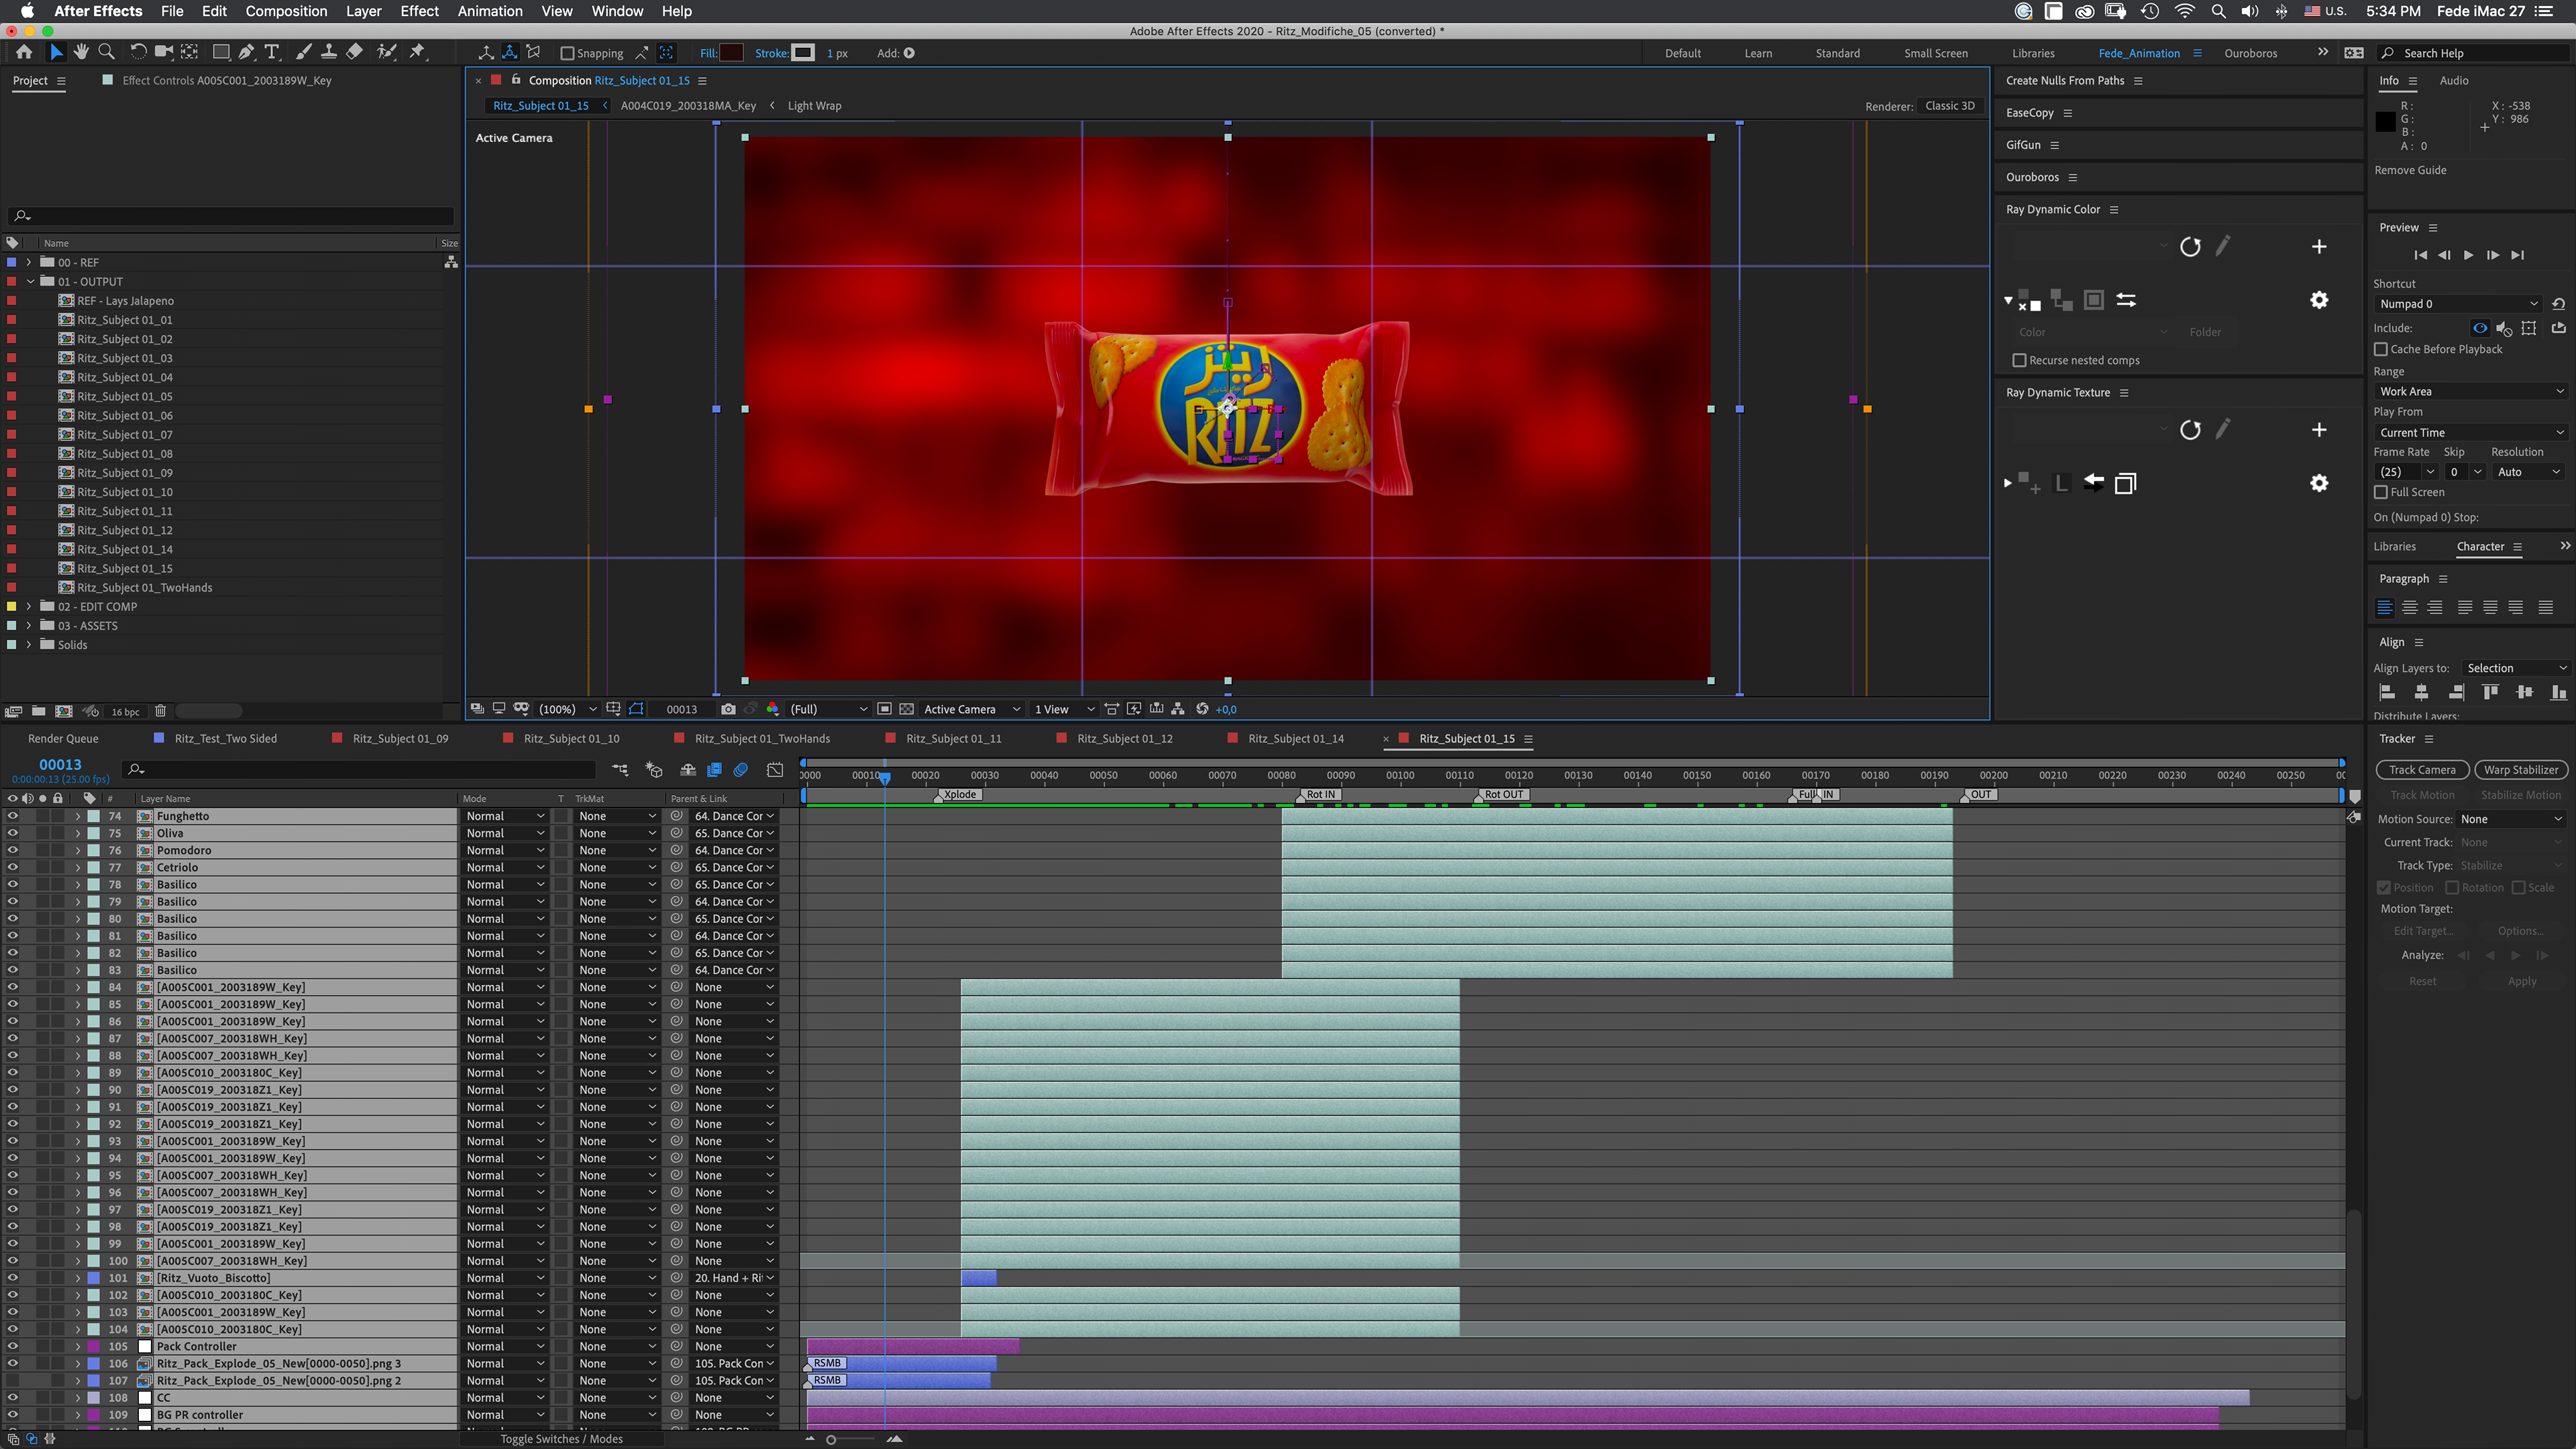Click Ray Dynamic Texture refresh icon

(2190, 430)
